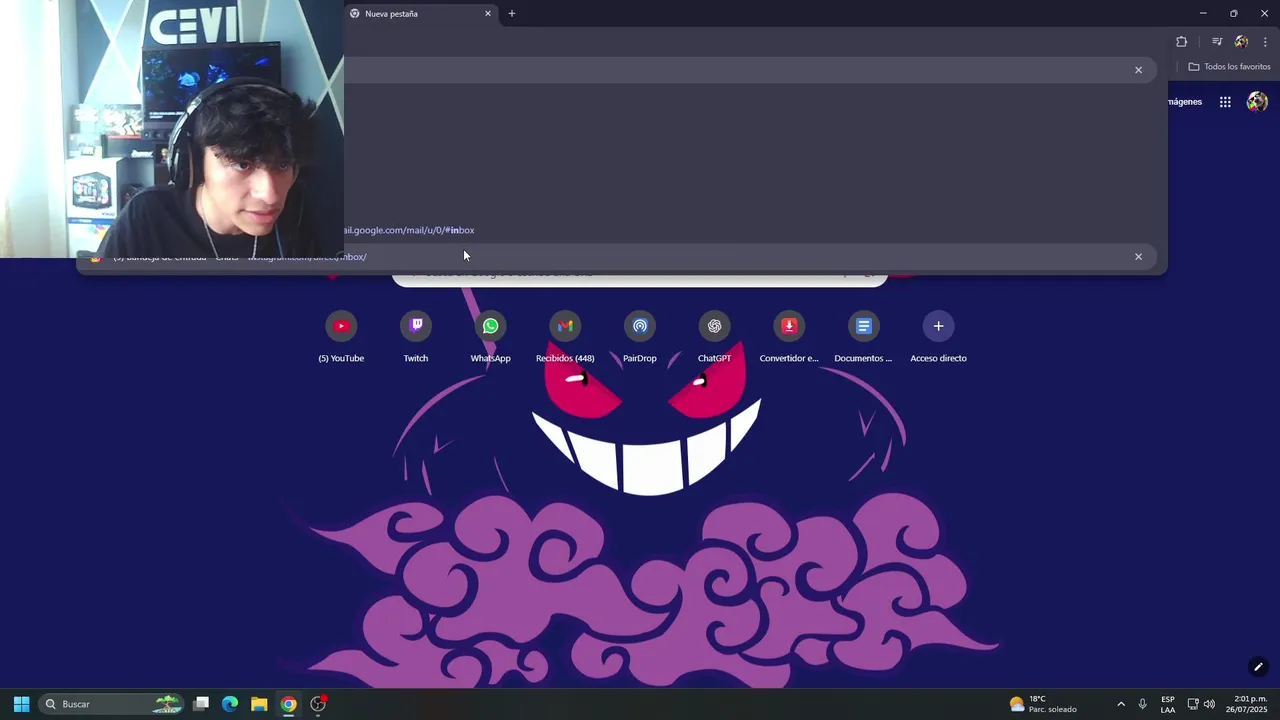Click the Customize Chrome pencil button
The height and width of the screenshot is (720, 1280).
[x=1258, y=667]
